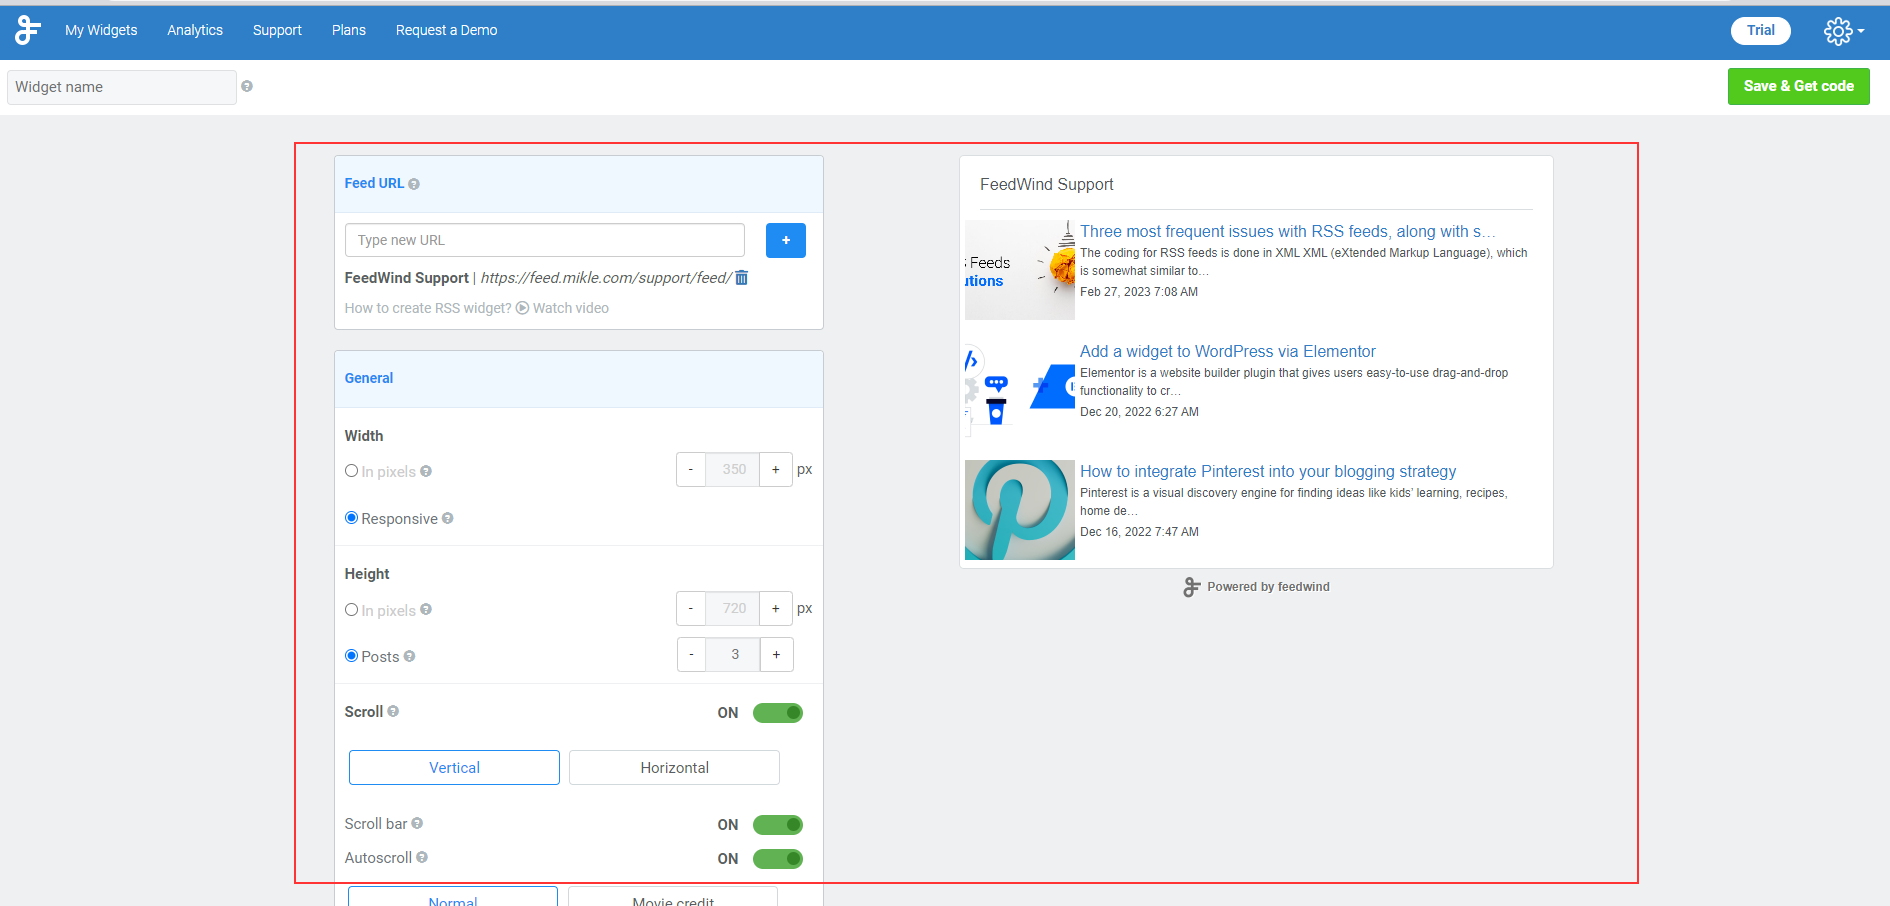
Task: Select Width In pixels radio button
Action: (x=352, y=471)
